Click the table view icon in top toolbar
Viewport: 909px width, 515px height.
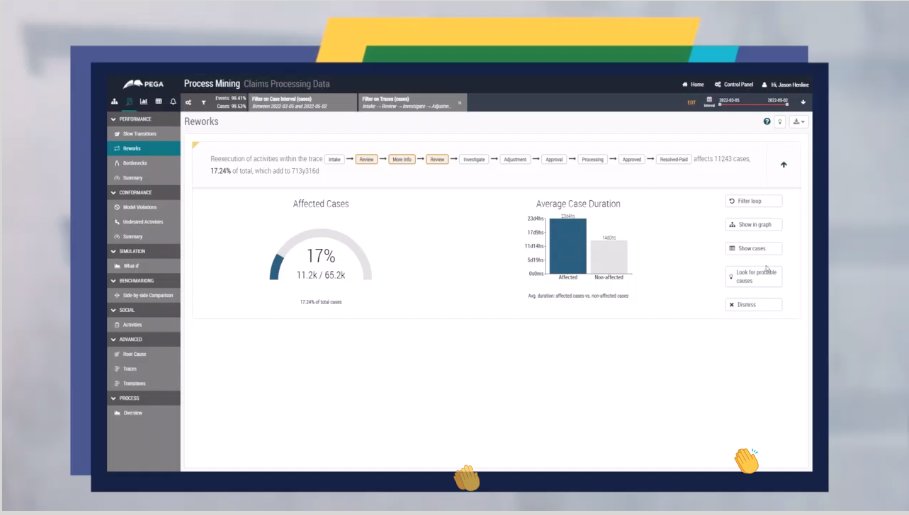coord(158,101)
